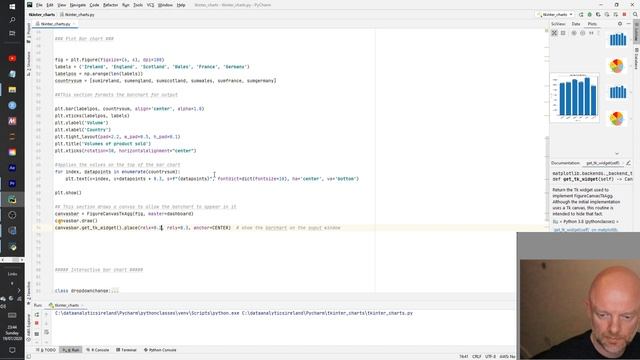Click the Profile run icon

(607, 15)
